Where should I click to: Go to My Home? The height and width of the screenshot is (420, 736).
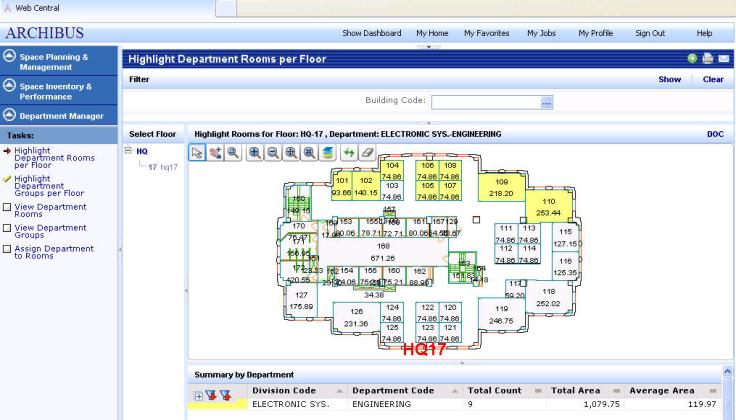tap(432, 33)
